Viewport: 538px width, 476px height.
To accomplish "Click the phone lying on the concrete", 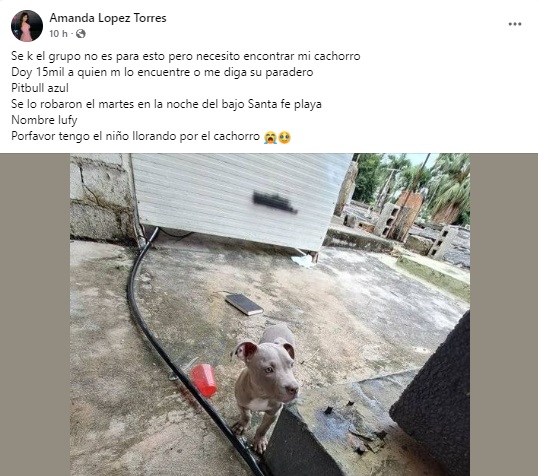I will [x=244, y=304].
